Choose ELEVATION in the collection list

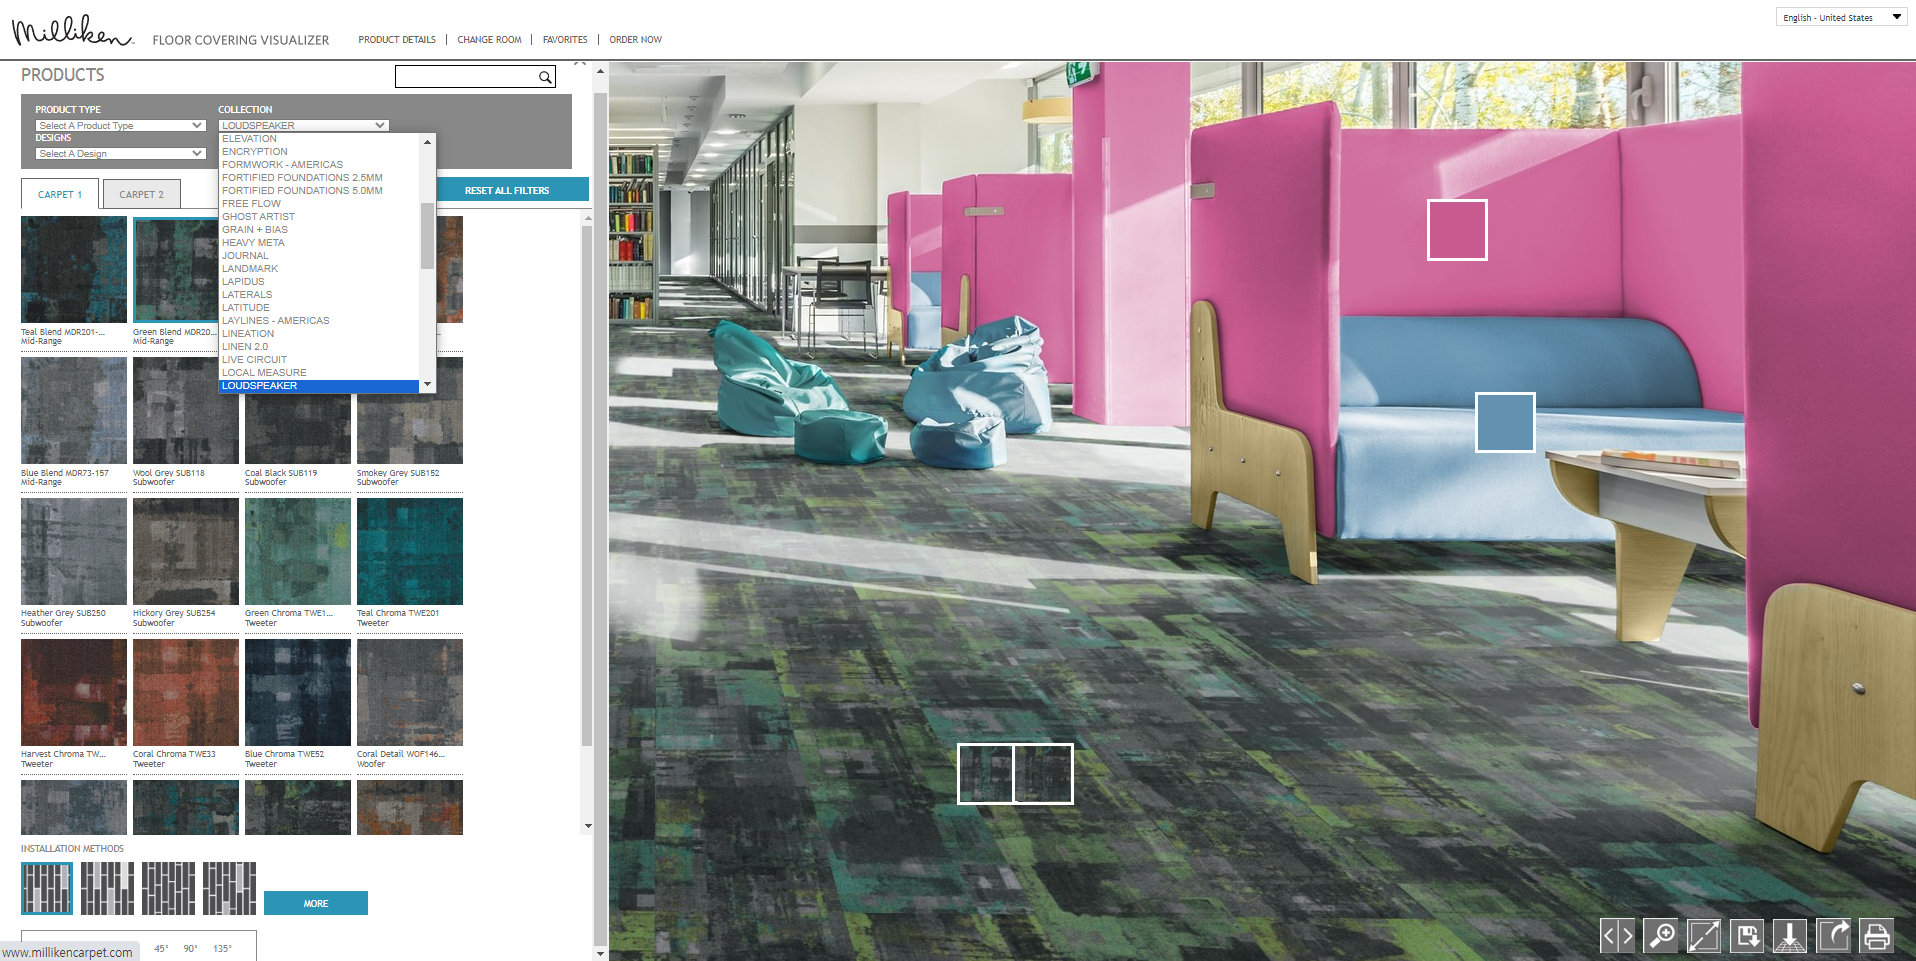pyautogui.click(x=319, y=139)
